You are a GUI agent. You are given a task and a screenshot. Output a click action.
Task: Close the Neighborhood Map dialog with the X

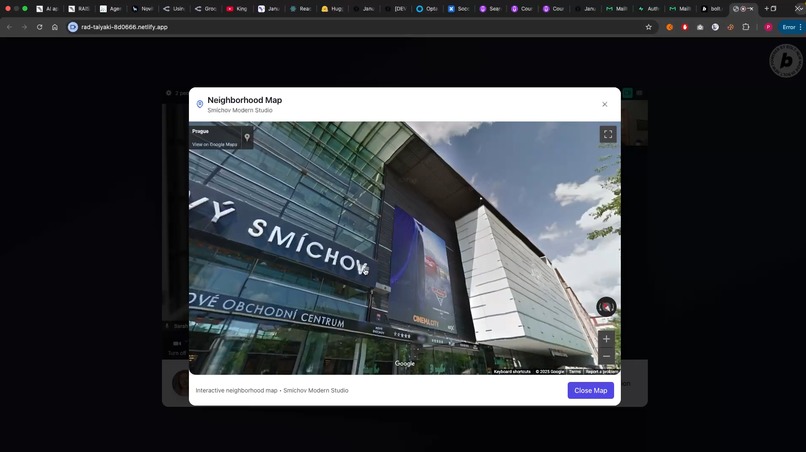point(604,104)
